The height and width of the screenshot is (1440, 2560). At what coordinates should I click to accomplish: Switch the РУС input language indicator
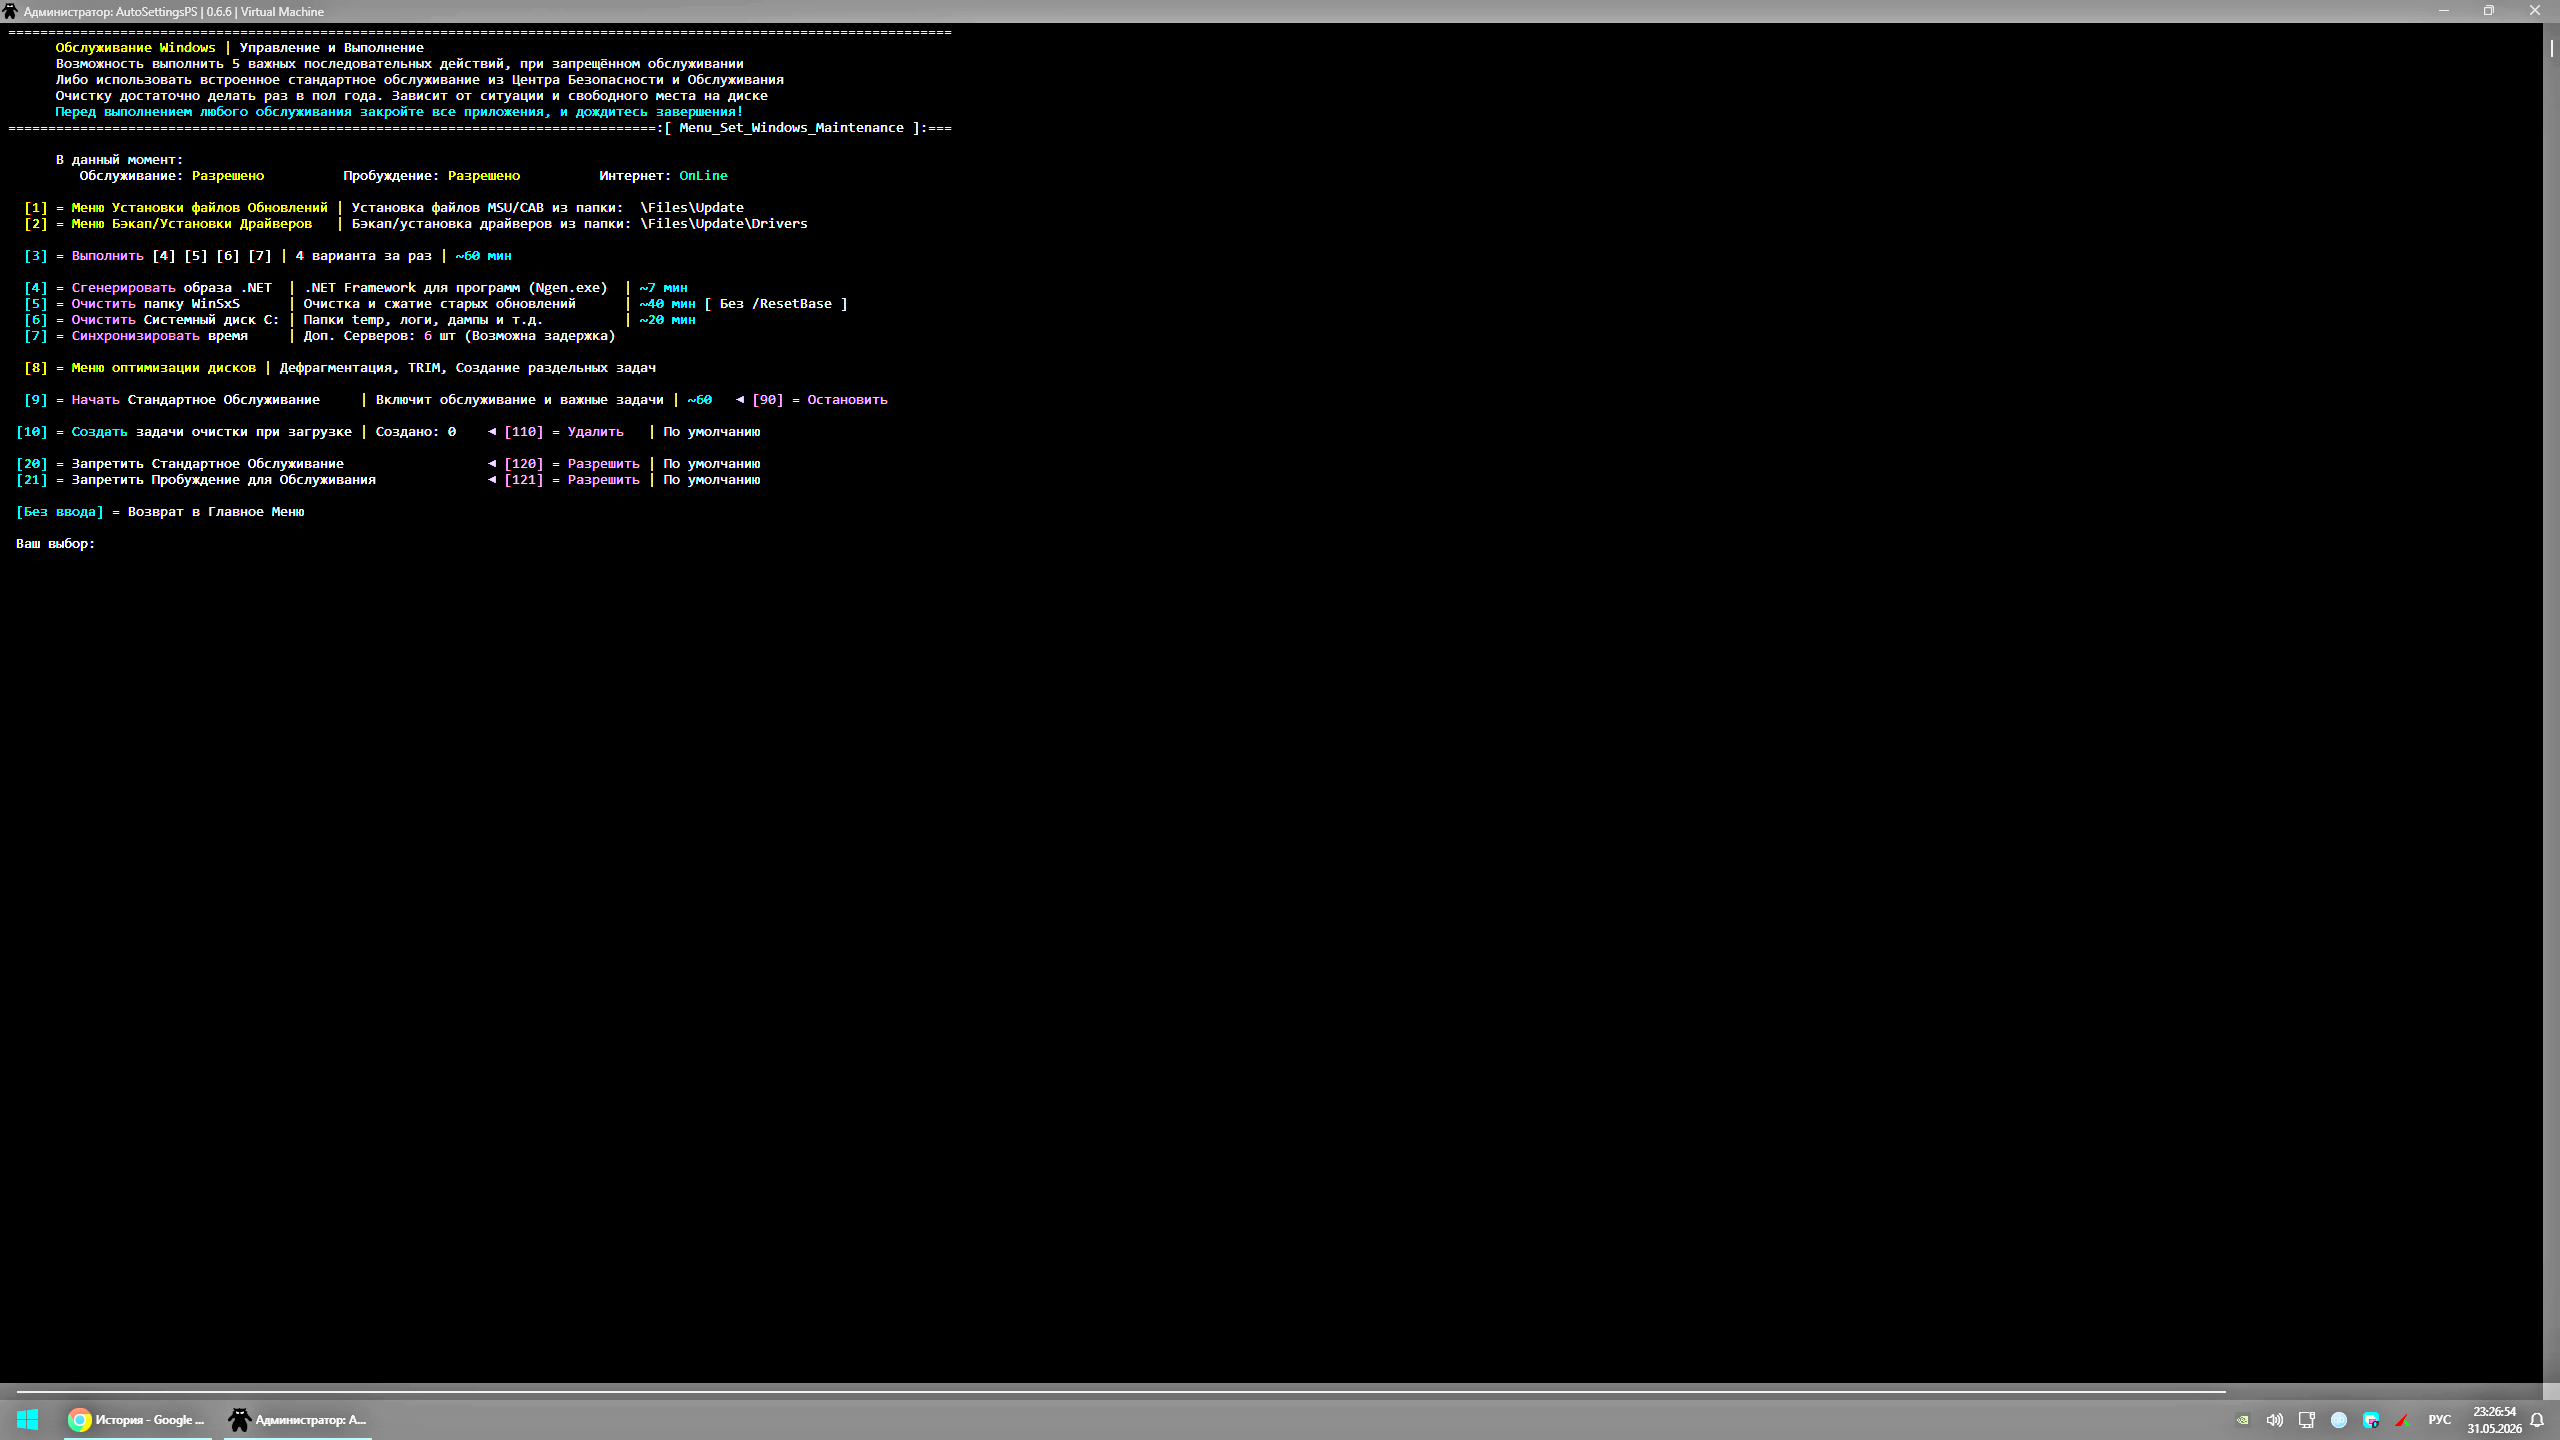coord(2439,1420)
